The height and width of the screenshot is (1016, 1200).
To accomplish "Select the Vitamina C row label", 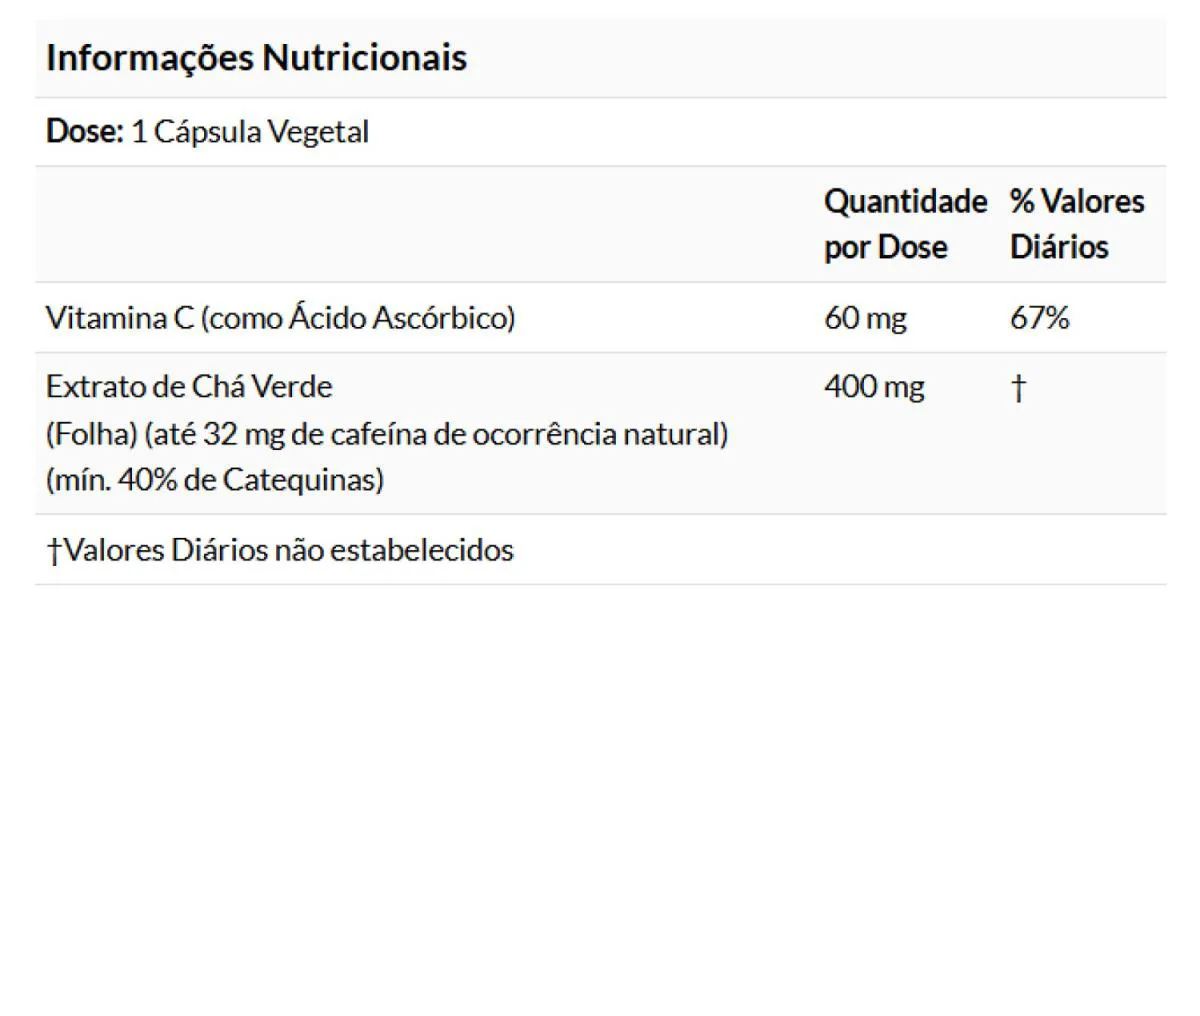I will (x=280, y=318).
